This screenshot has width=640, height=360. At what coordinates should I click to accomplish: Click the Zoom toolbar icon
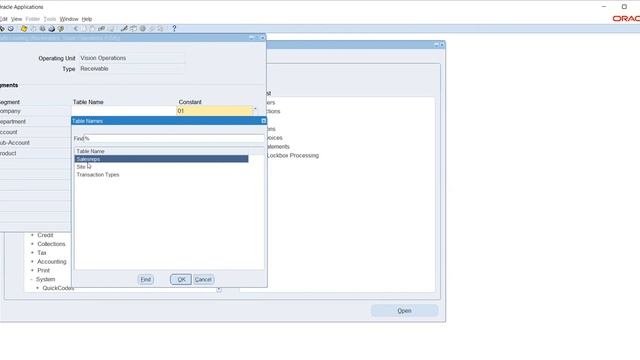pos(133,29)
